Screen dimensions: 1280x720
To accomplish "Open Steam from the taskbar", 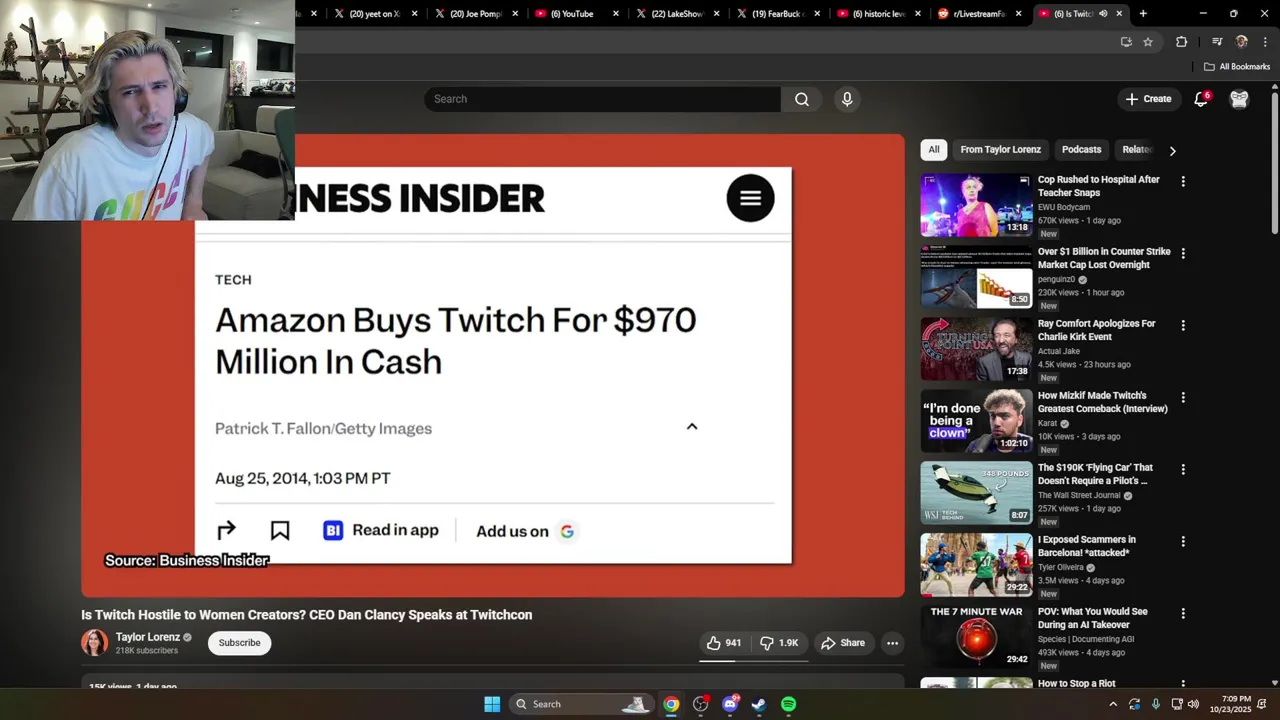I will pyautogui.click(x=759, y=704).
